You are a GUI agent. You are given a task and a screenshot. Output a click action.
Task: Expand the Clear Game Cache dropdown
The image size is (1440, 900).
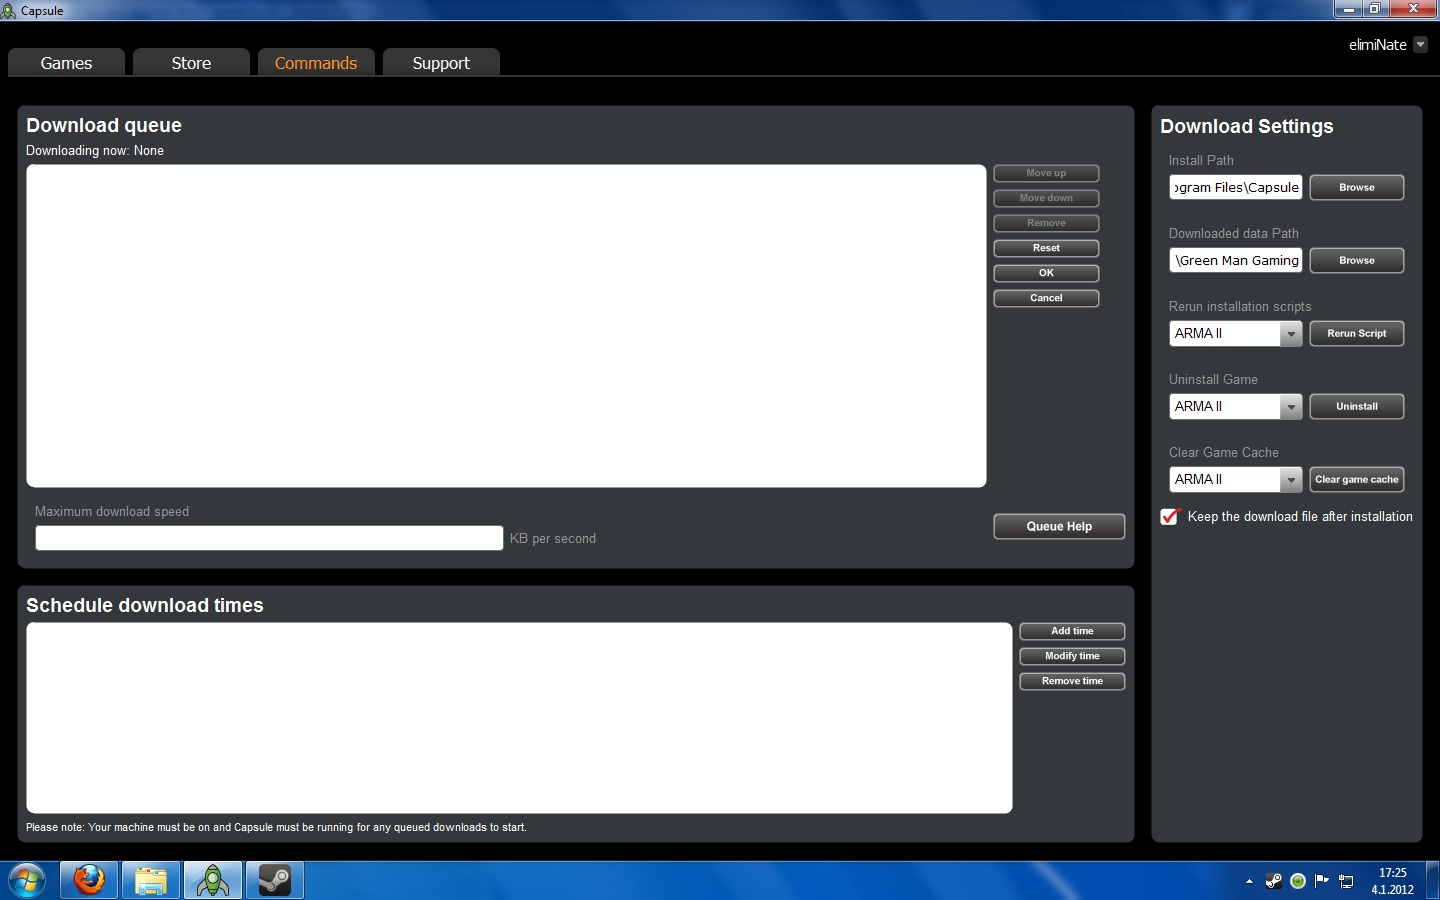point(1291,480)
